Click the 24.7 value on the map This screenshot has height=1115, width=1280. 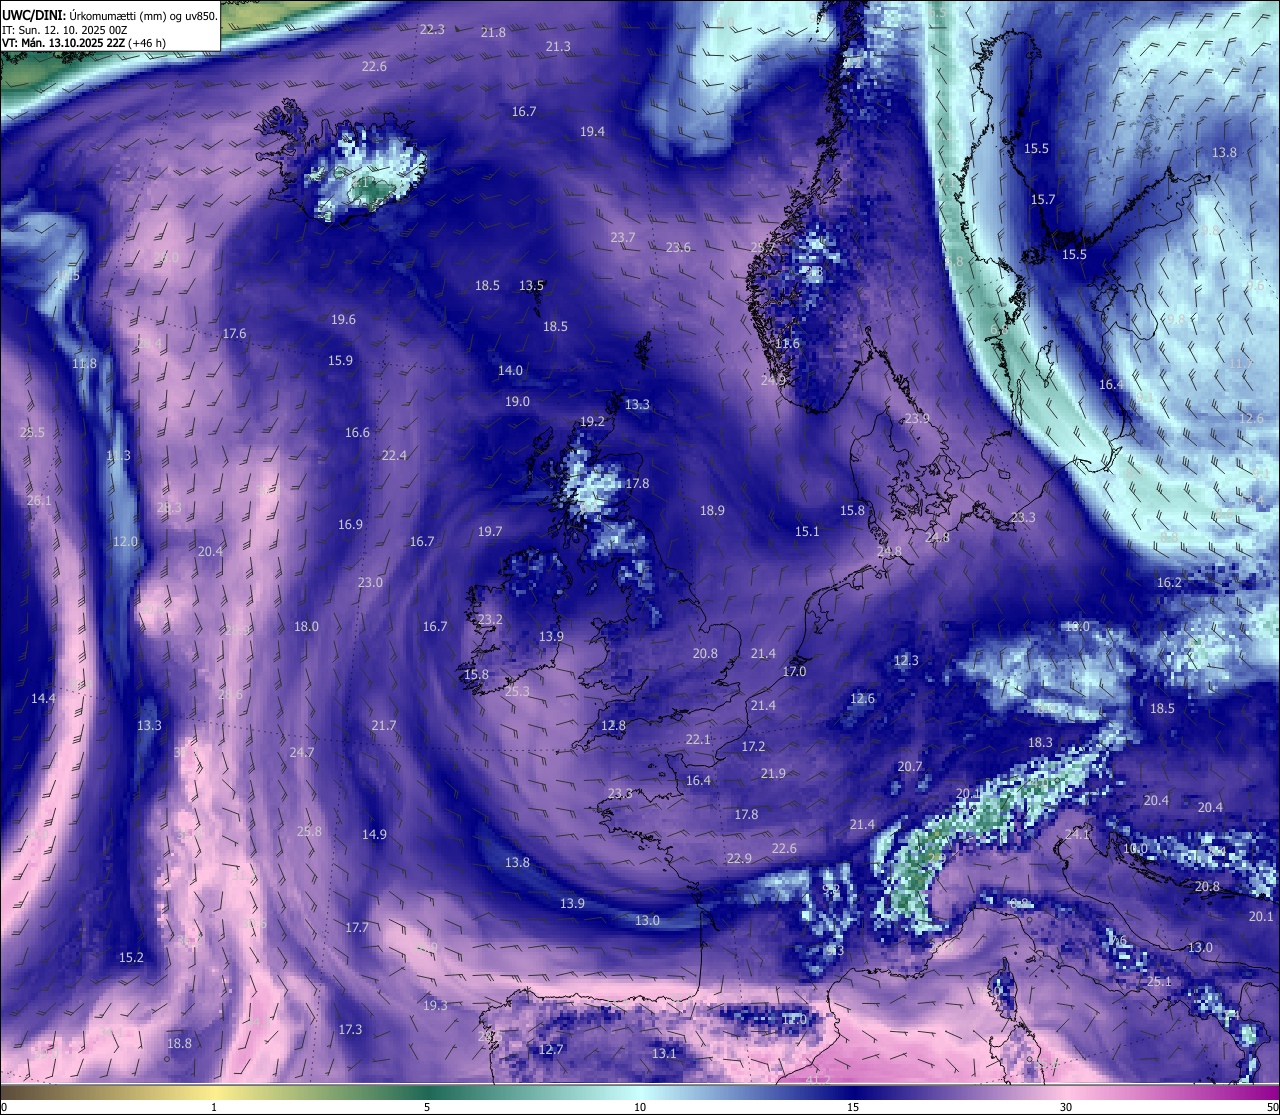point(302,753)
